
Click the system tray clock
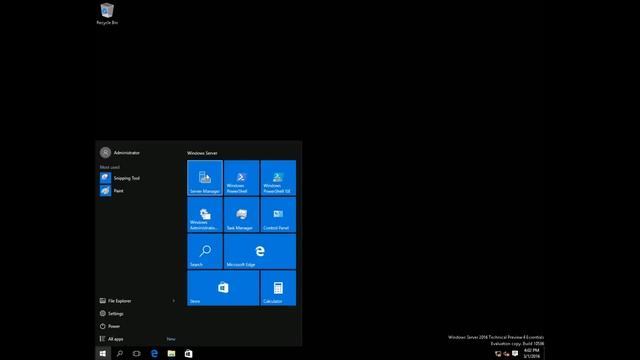pos(531,353)
